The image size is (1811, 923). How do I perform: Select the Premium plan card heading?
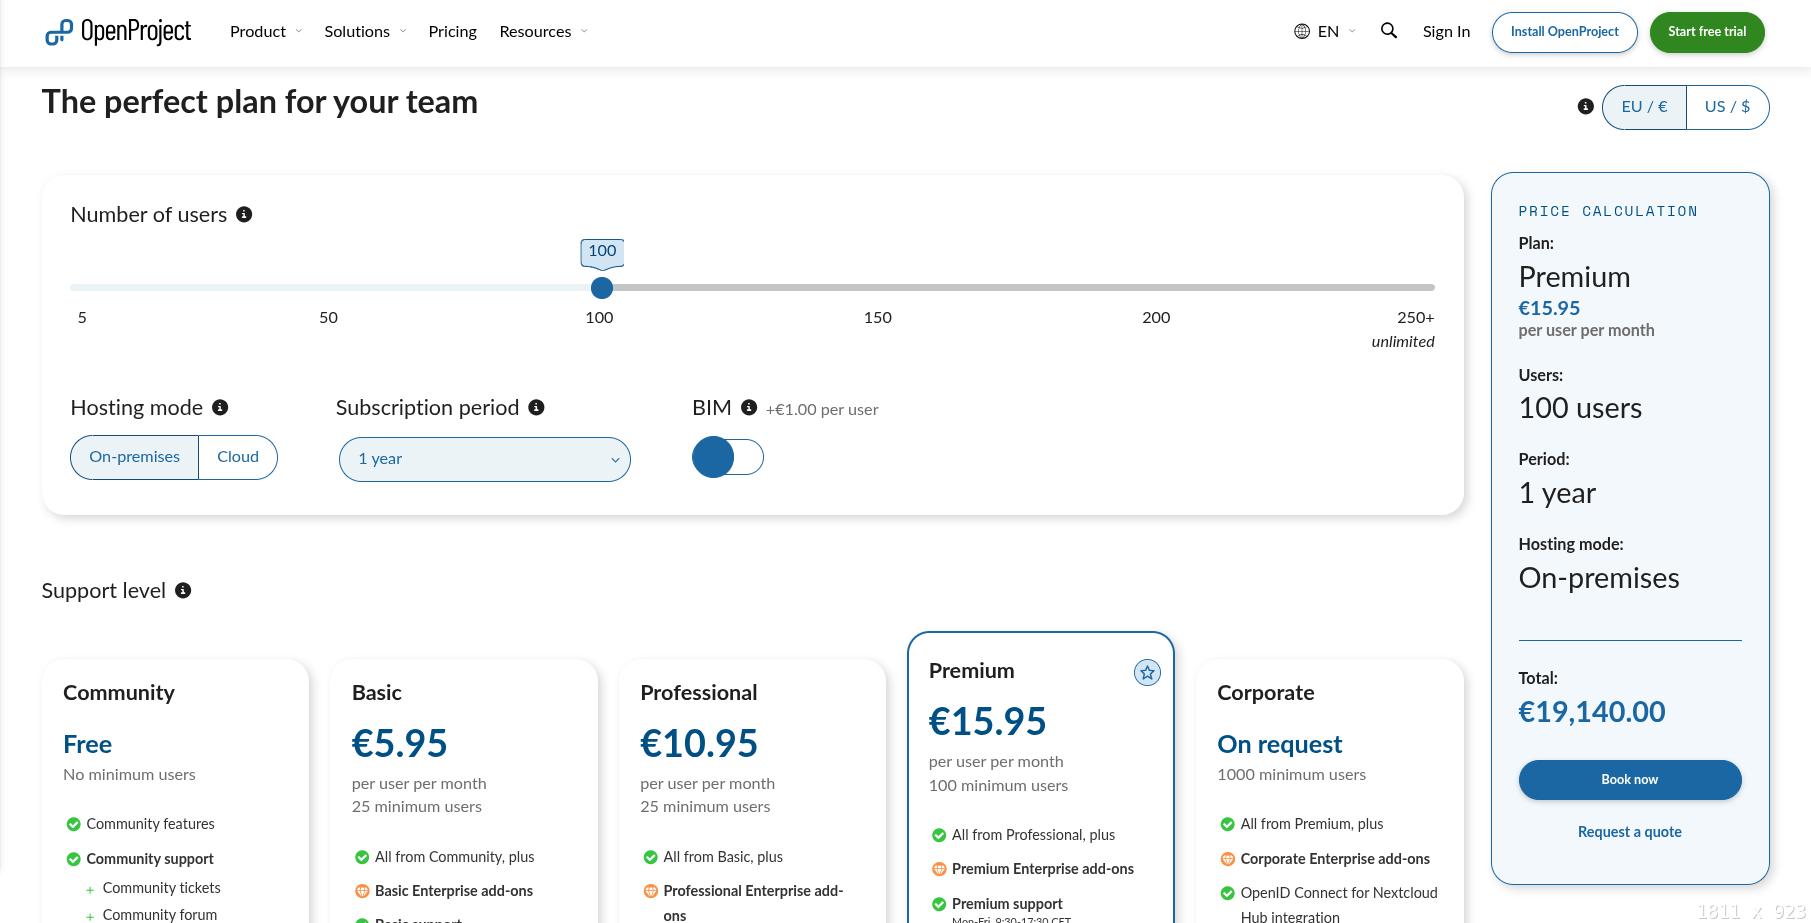click(x=972, y=671)
